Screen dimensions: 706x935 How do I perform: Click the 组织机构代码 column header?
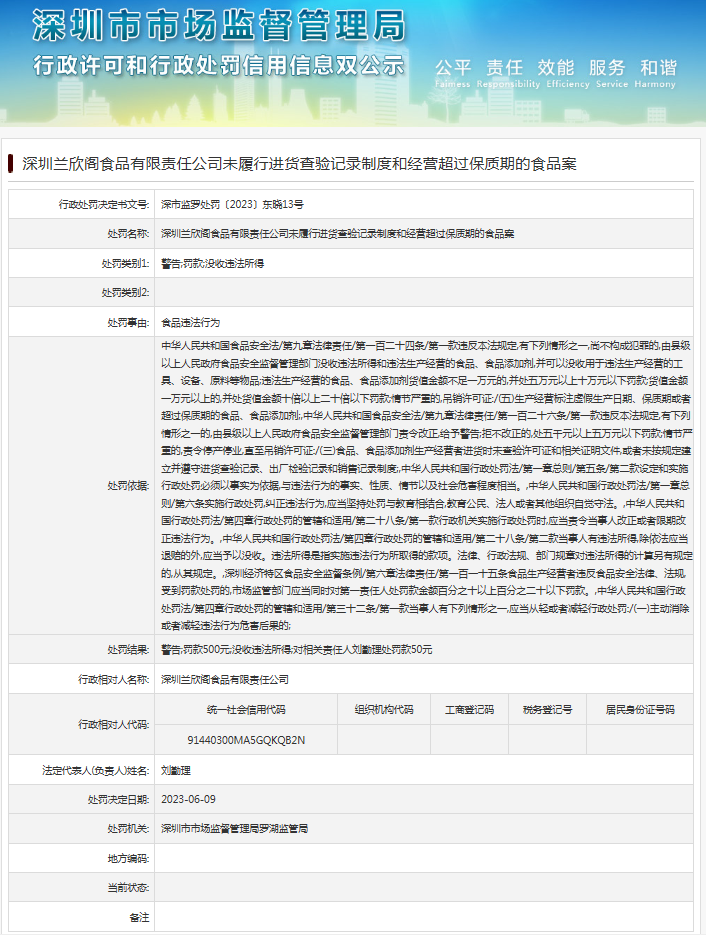384,710
